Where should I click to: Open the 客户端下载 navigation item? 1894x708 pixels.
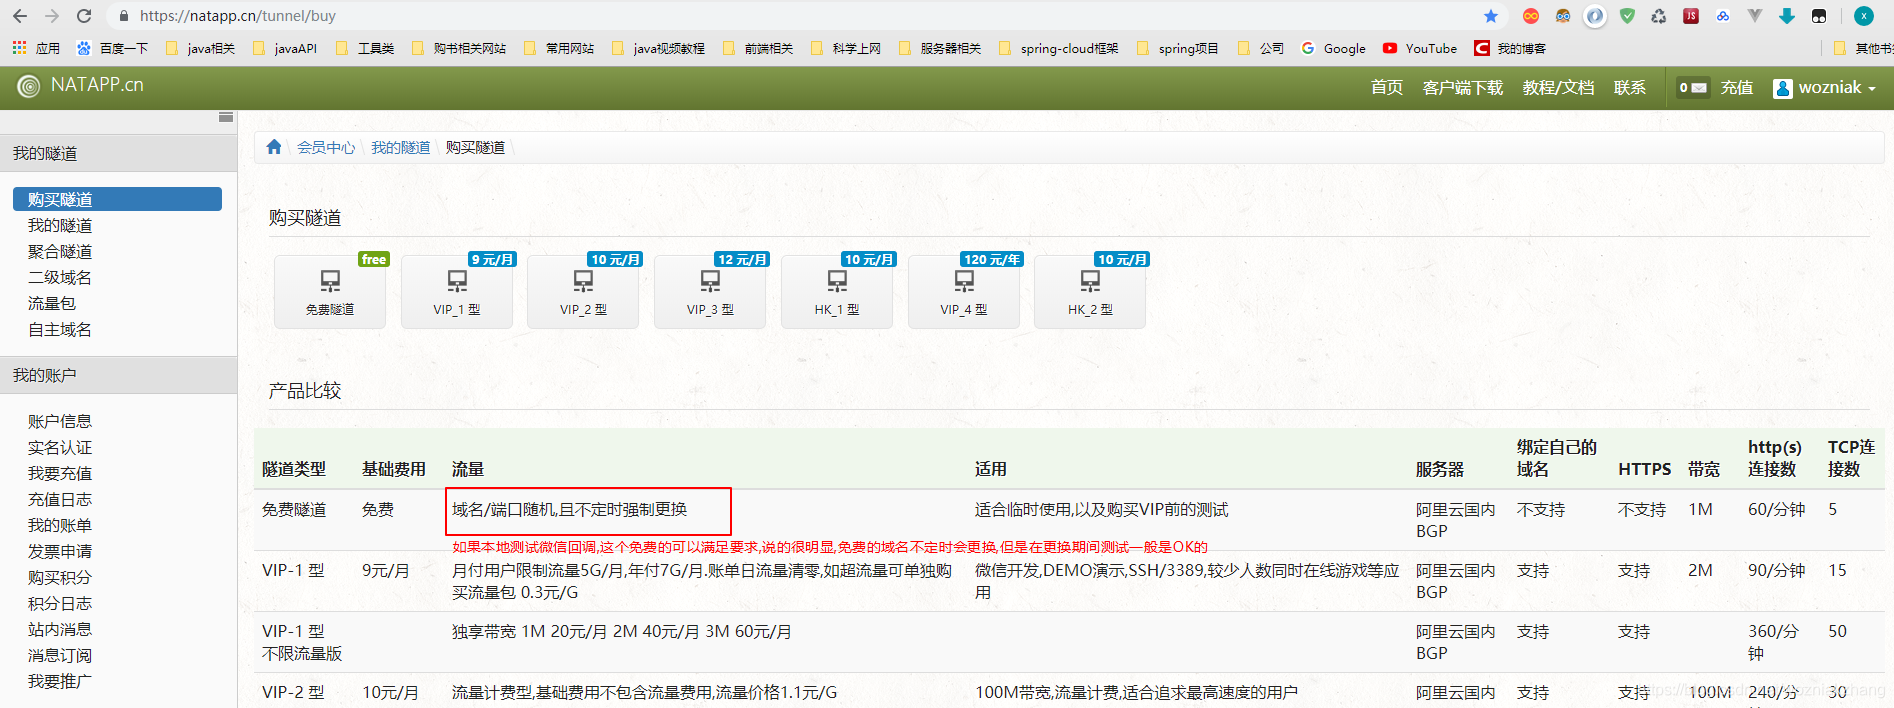pos(1462,88)
